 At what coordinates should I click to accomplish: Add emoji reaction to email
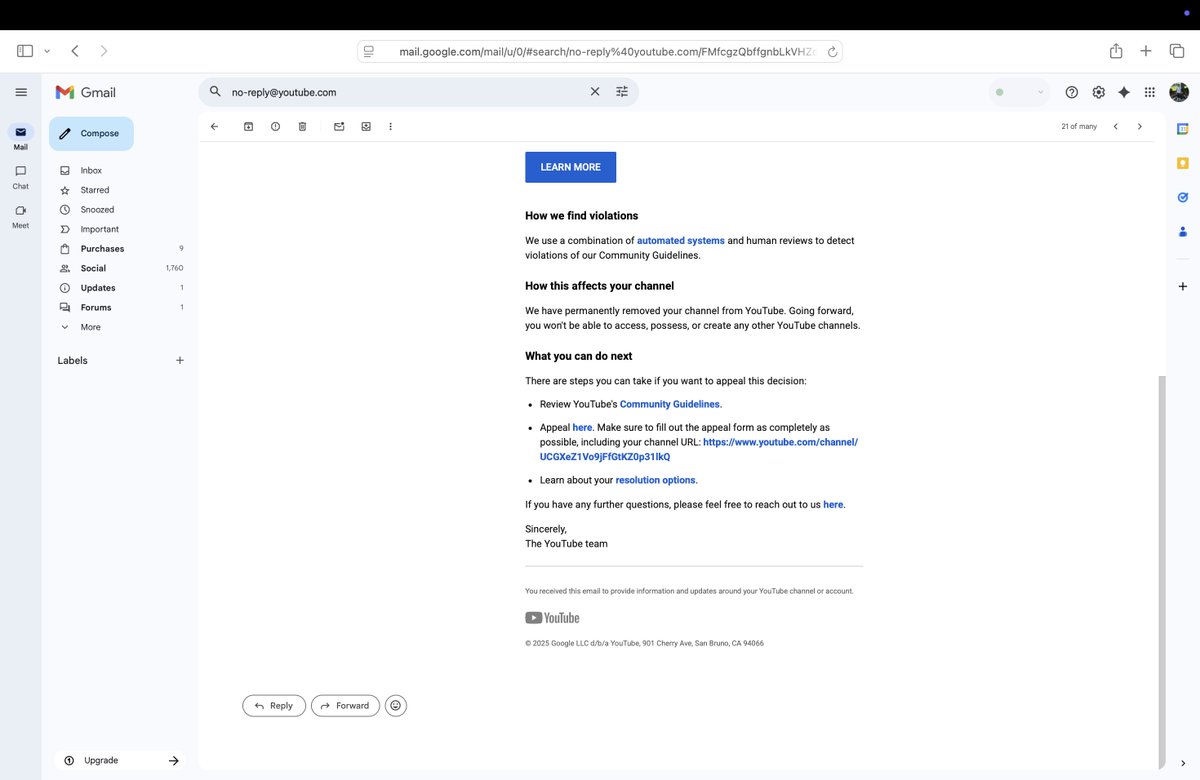pyautogui.click(x=396, y=706)
